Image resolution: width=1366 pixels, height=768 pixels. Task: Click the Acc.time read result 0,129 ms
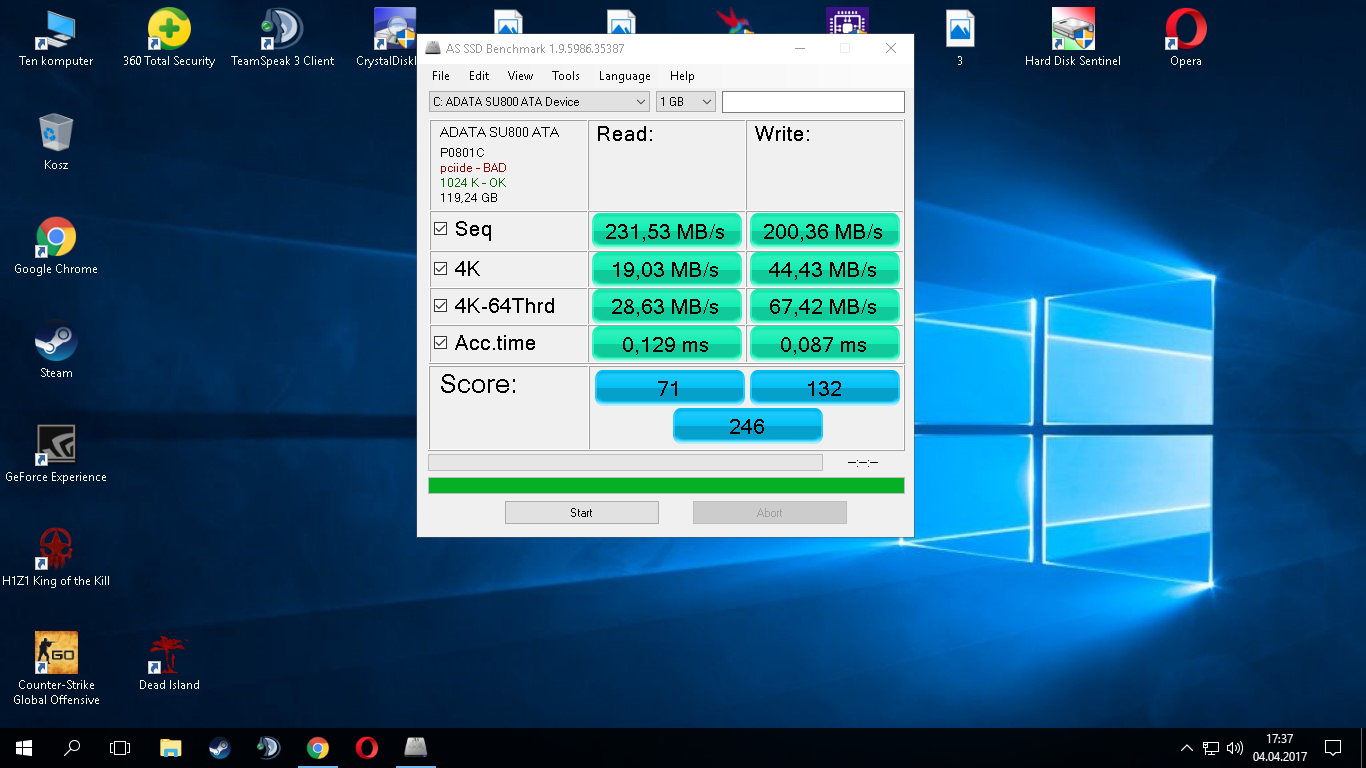[x=667, y=344]
